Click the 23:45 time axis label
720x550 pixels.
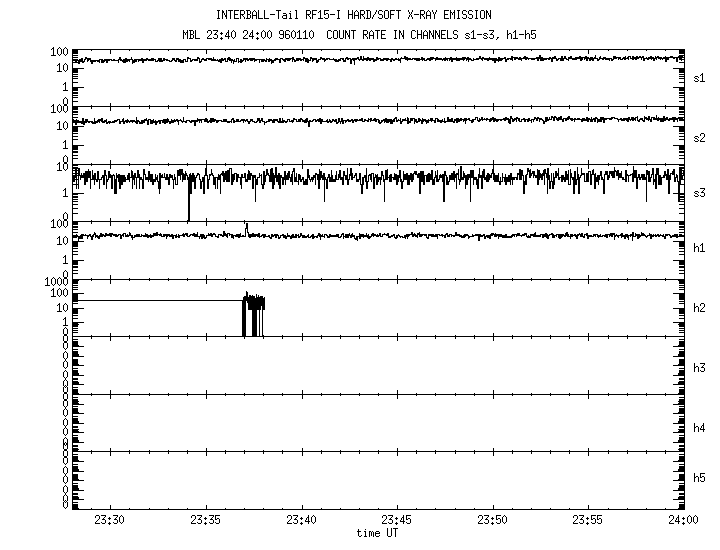(397, 520)
